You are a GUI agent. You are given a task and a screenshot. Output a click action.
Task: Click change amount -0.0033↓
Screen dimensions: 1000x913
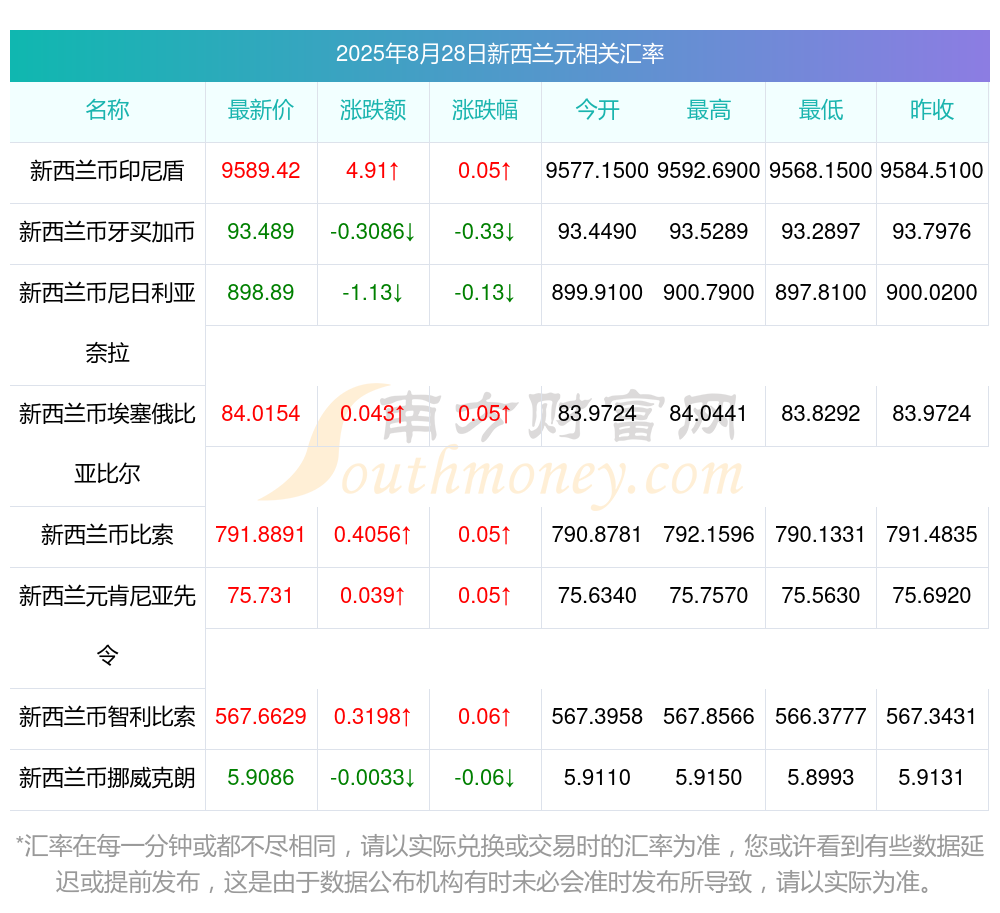(373, 778)
